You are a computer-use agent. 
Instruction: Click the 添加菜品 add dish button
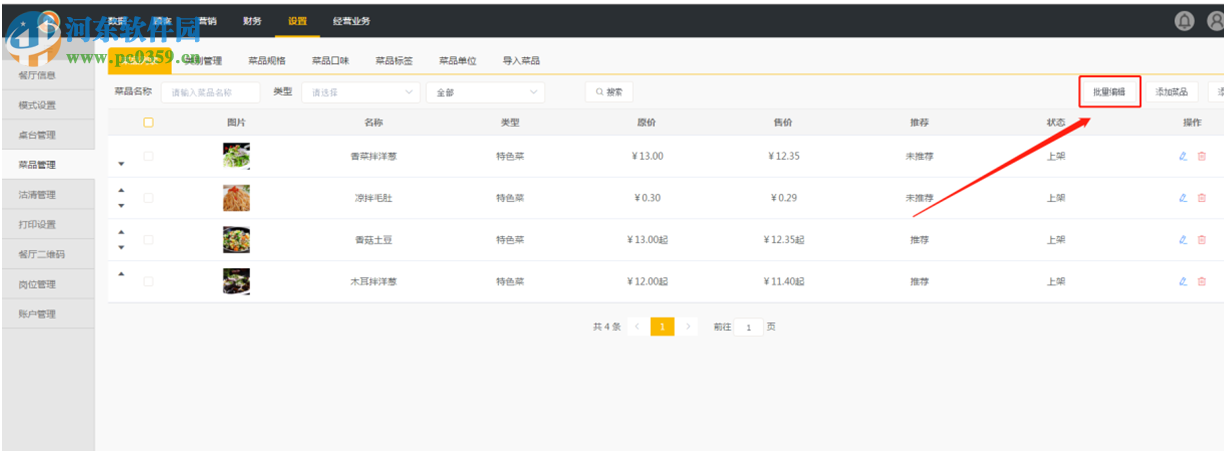coord(1171,92)
